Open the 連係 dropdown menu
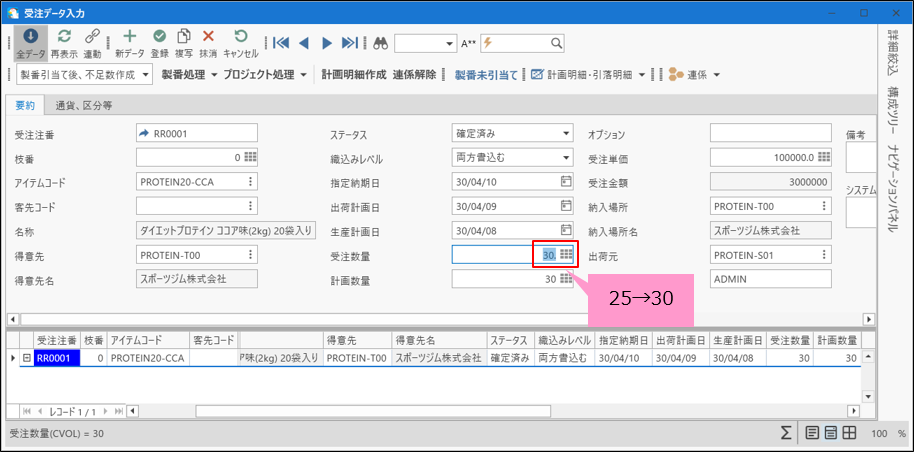The width and height of the screenshot is (914, 452). [x=716, y=75]
